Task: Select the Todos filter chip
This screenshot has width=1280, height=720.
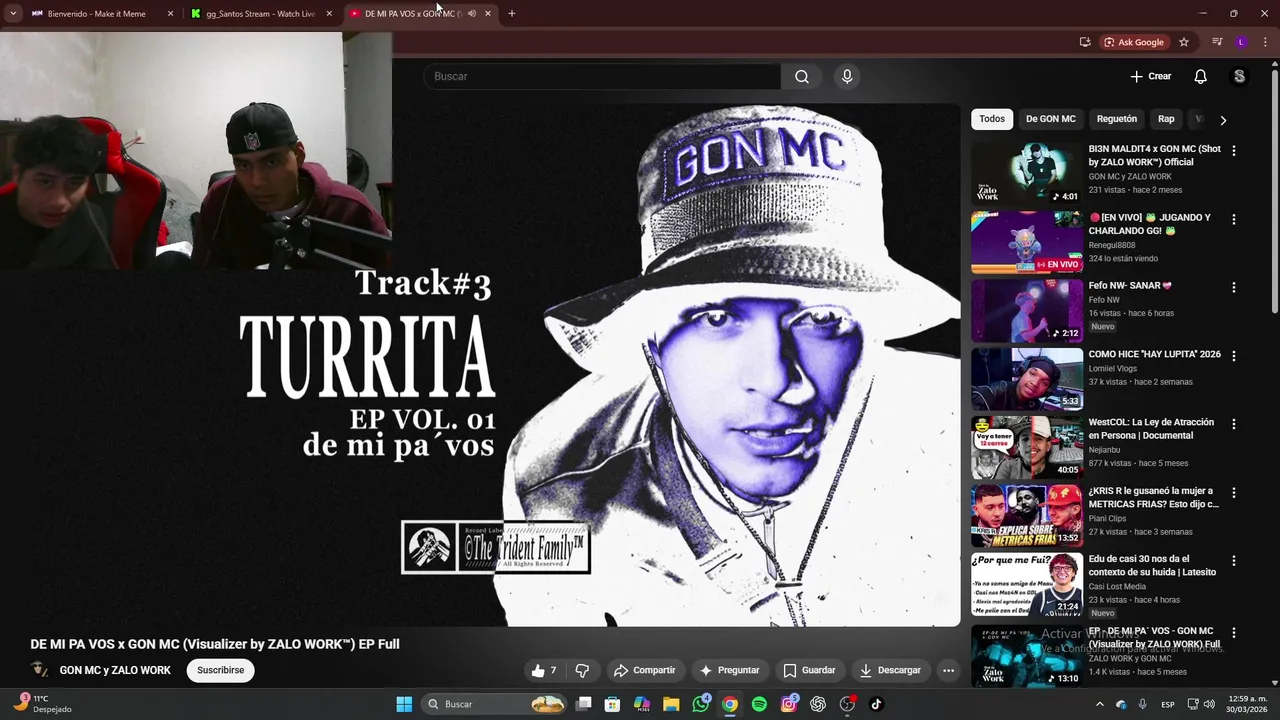Action: tap(992, 119)
